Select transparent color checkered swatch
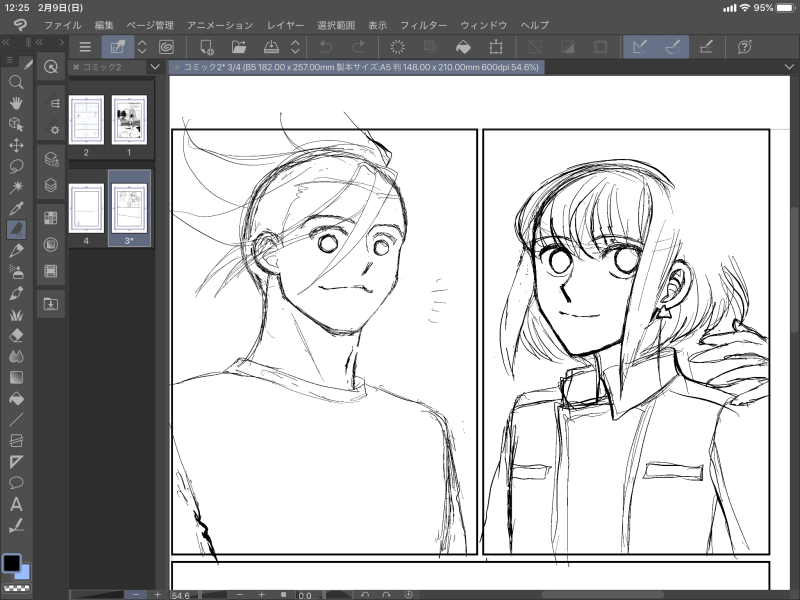The image size is (800, 600). click(16, 588)
